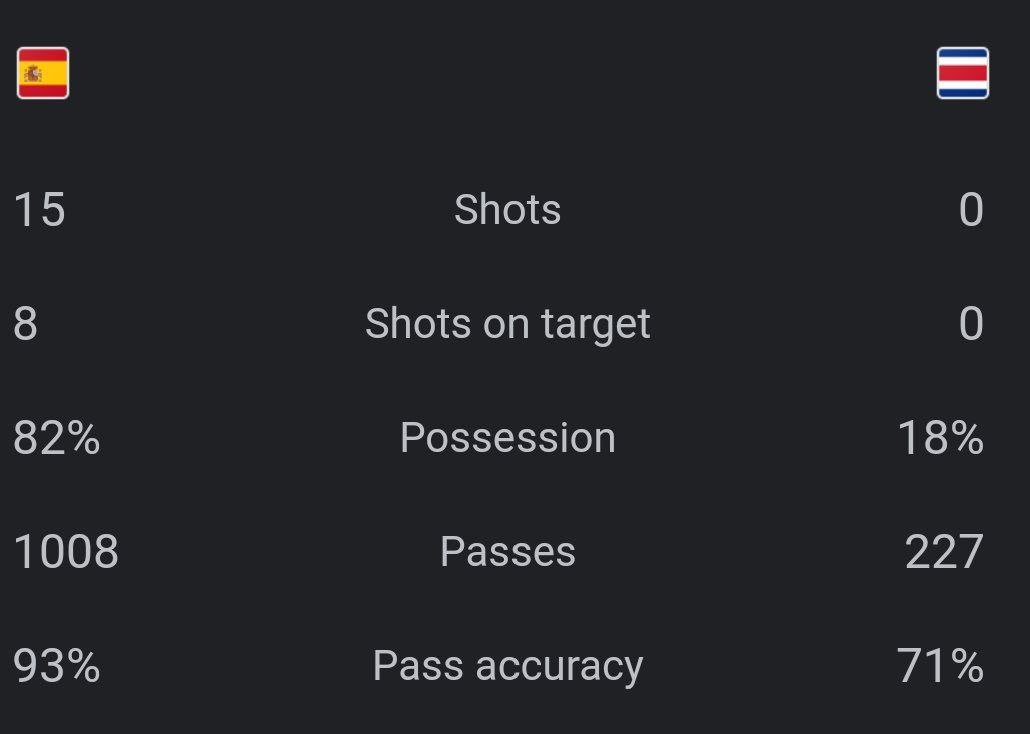Click Spain's 1008 passes number
Screen dimensions: 1030x734
(x=66, y=552)
